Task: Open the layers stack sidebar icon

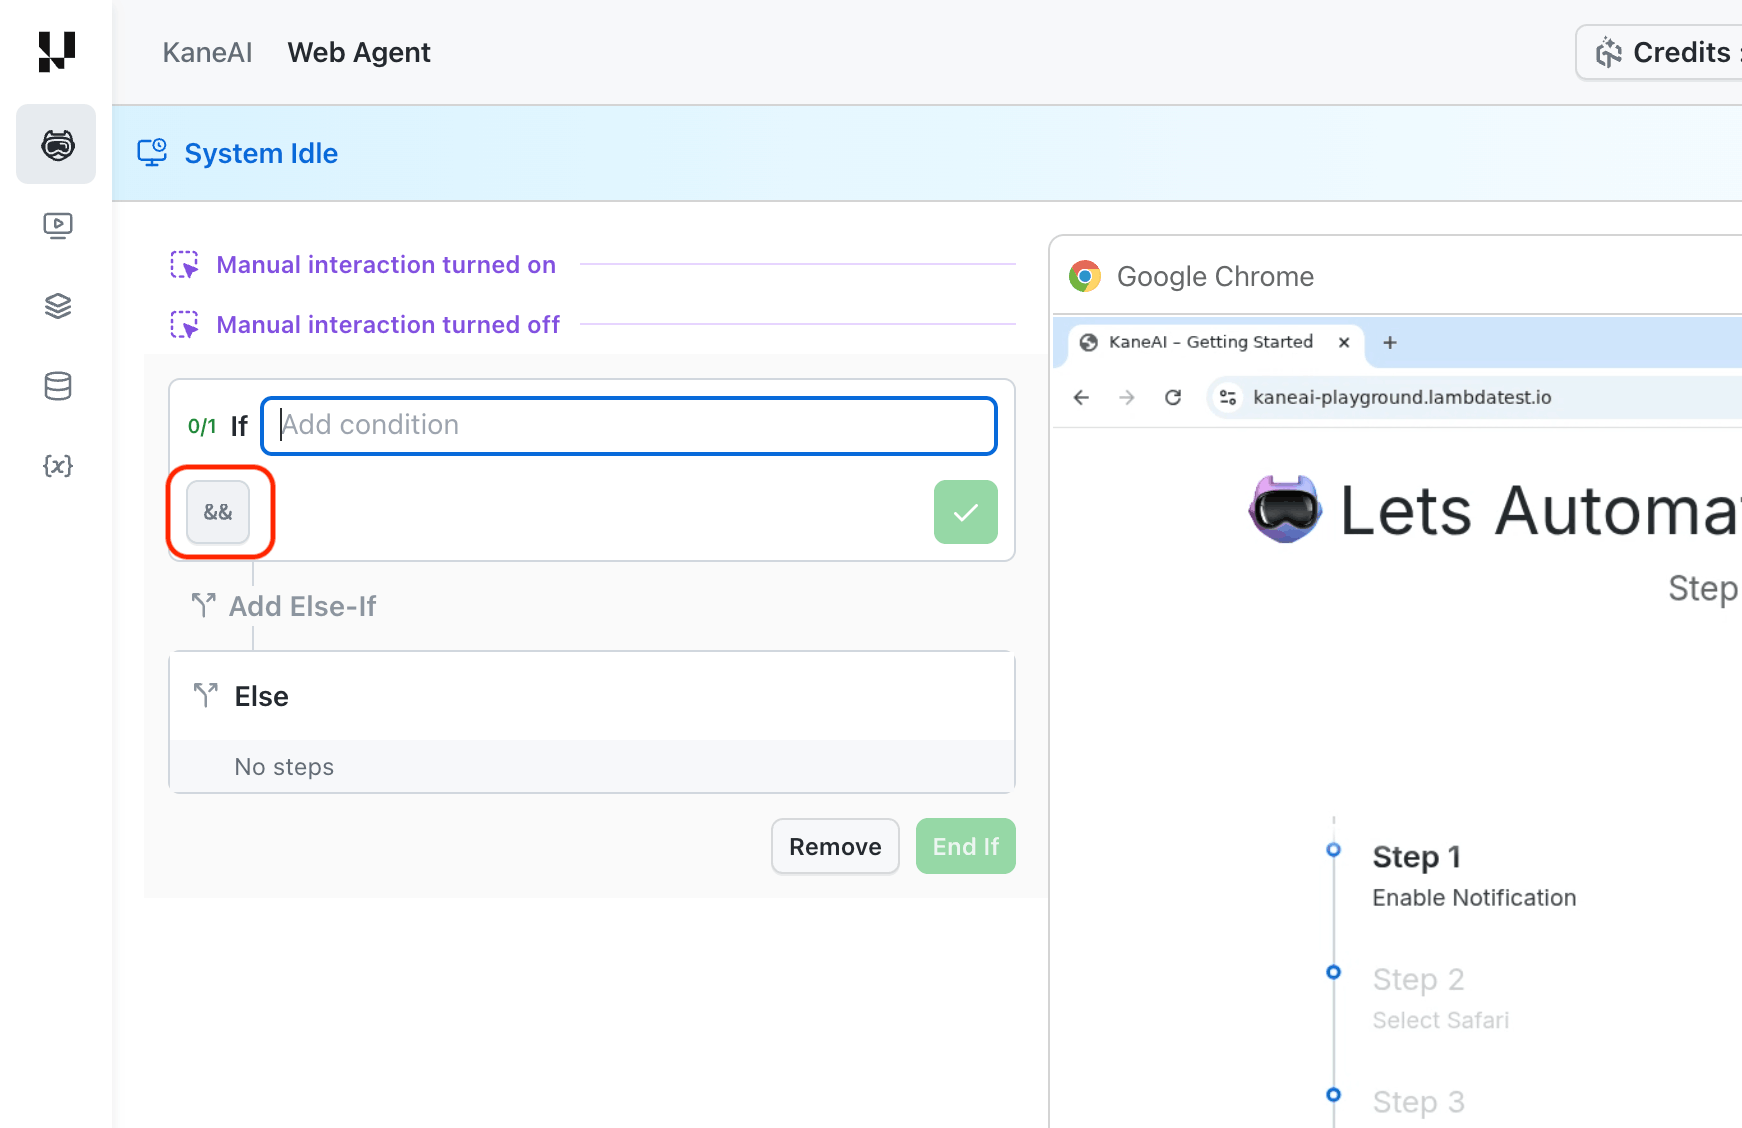Action: (57, 306)
